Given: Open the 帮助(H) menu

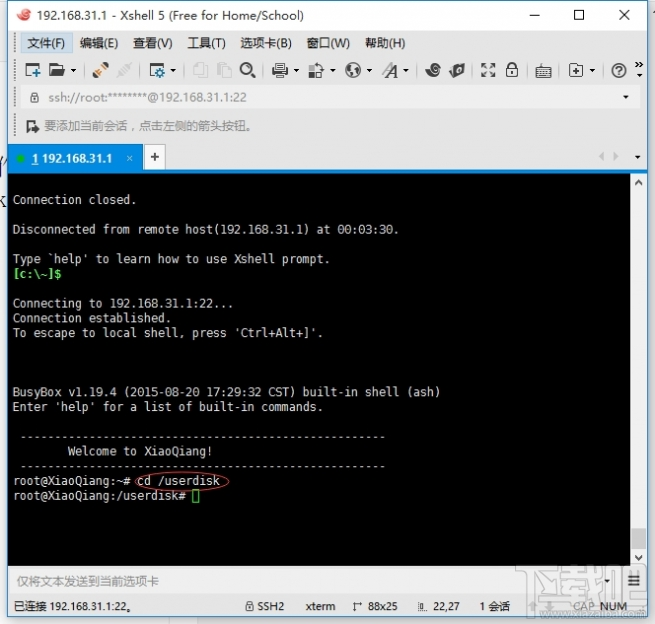Looking at the screenshot, I should 385,43.
